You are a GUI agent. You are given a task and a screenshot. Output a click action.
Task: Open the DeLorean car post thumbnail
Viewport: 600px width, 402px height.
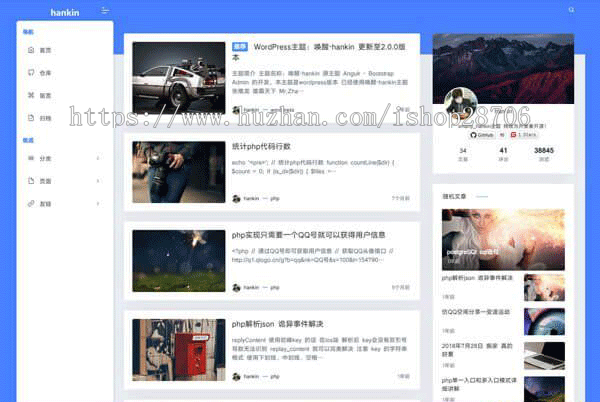click(179, 78)
